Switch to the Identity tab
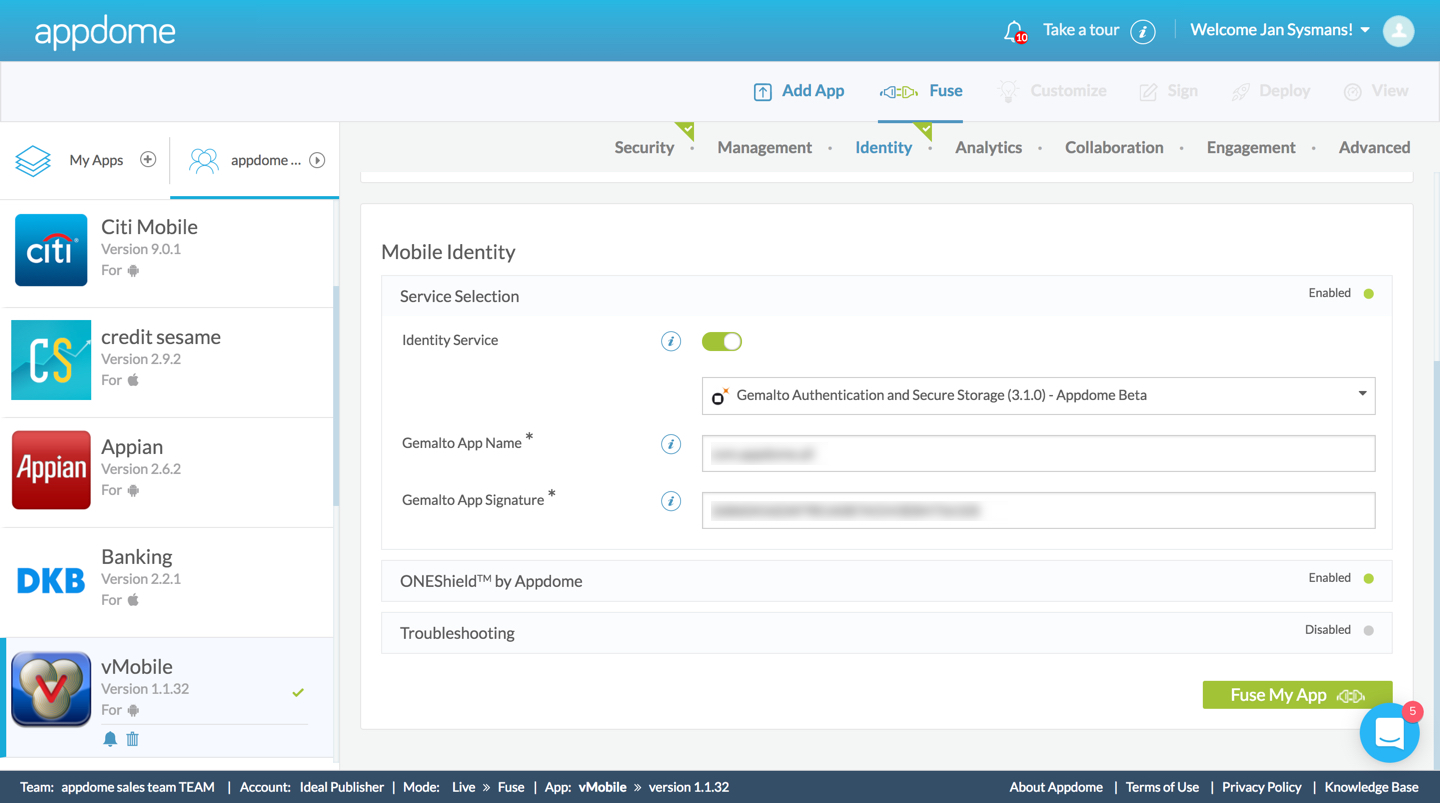Screen dimensions: 1440x803 (883, 147)
